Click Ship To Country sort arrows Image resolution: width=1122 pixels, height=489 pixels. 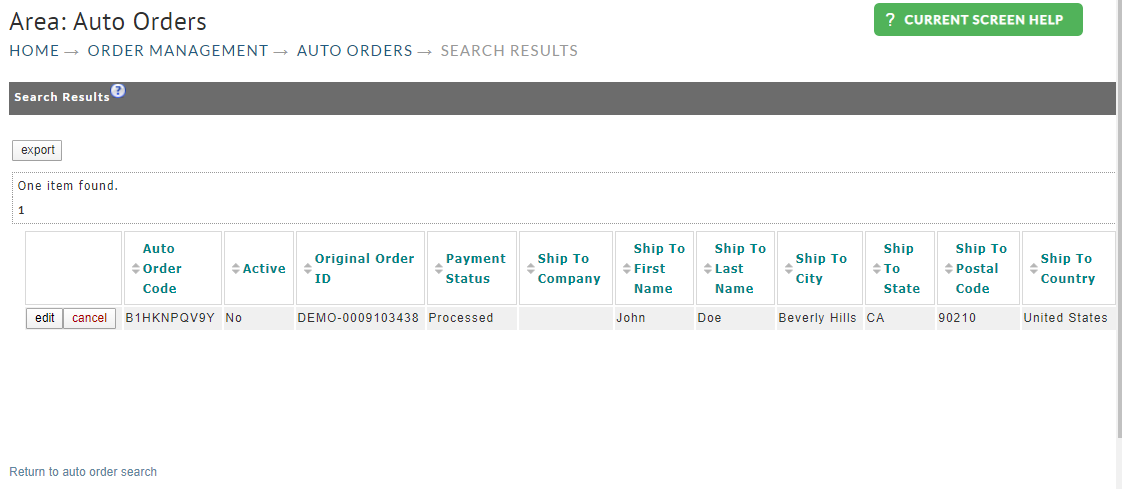click(x=1033, y=268)
